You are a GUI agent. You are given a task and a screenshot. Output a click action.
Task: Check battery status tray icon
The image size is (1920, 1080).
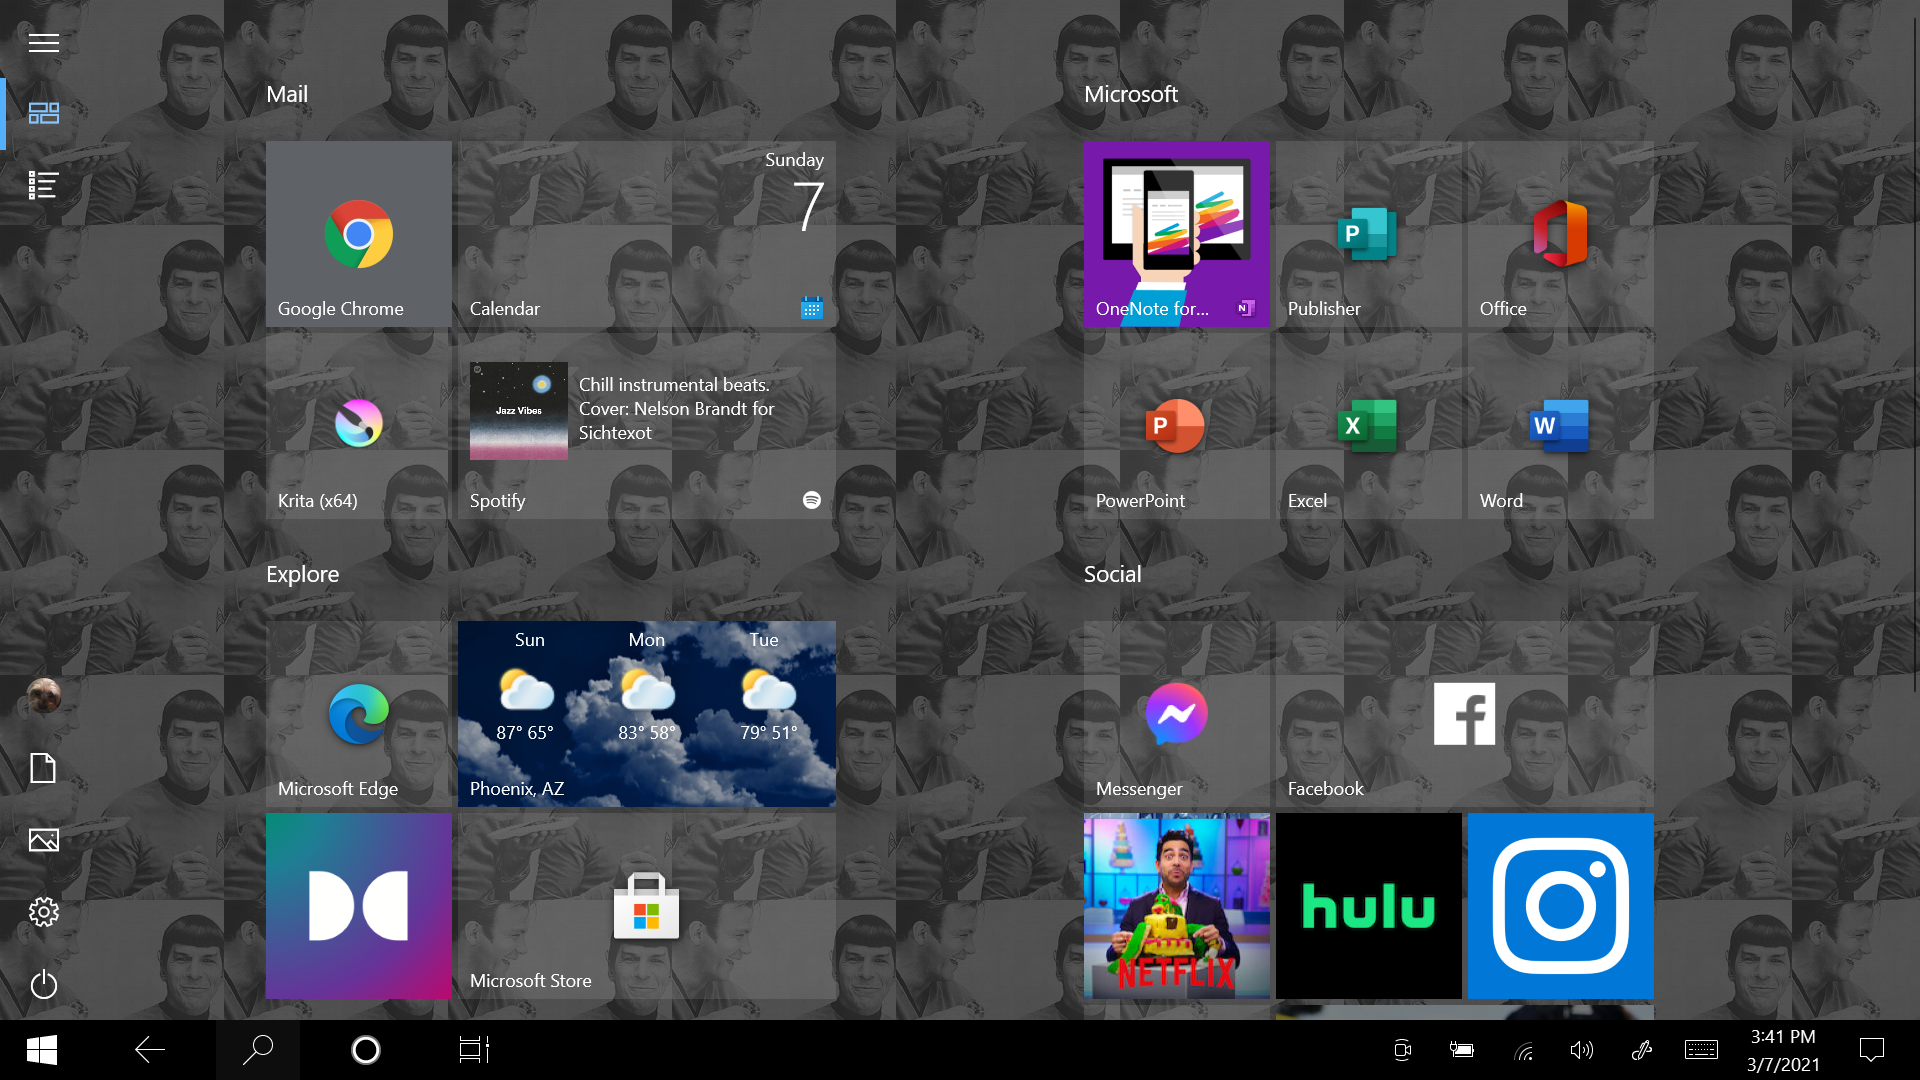point(1462,1050)
